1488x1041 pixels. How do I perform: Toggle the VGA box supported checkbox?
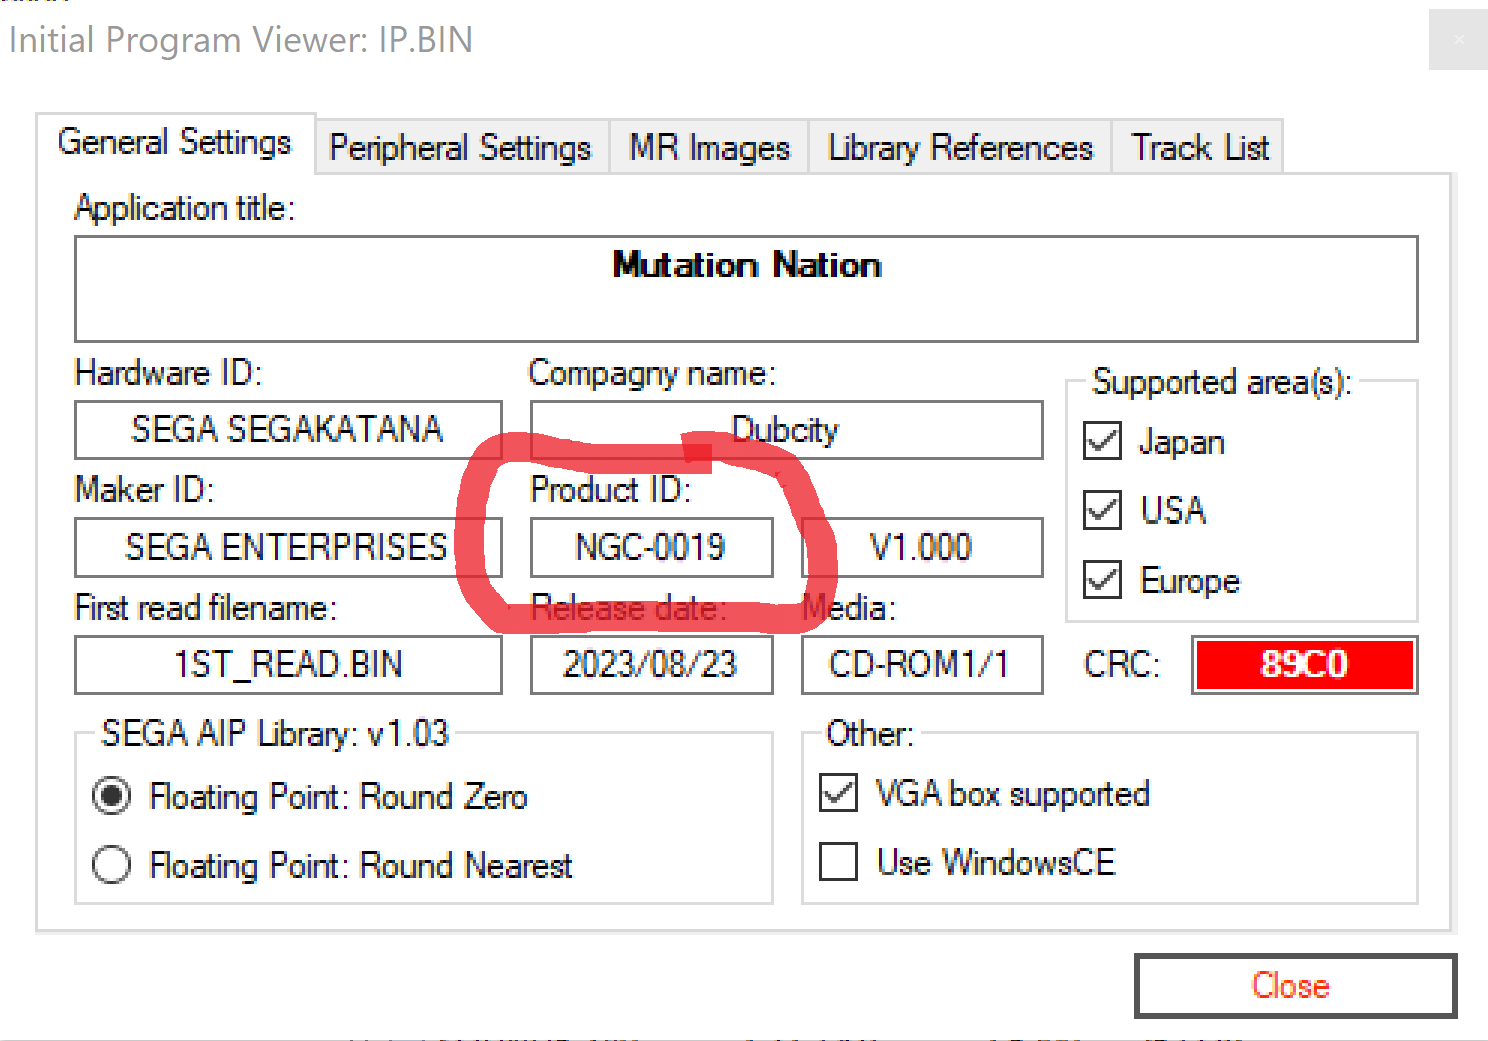838,793
